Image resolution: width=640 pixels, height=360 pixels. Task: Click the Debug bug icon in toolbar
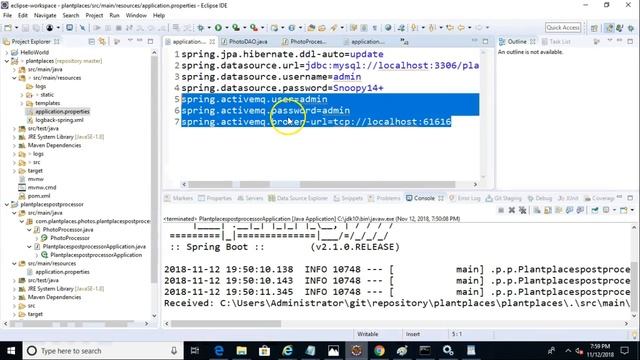(200, 28)
